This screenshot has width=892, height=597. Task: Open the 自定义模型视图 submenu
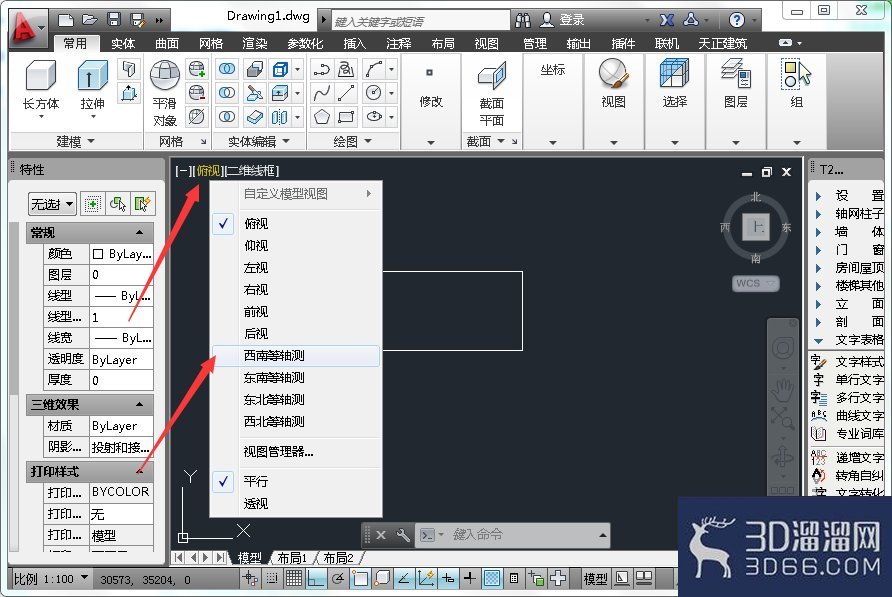click(x=296, y=194)
